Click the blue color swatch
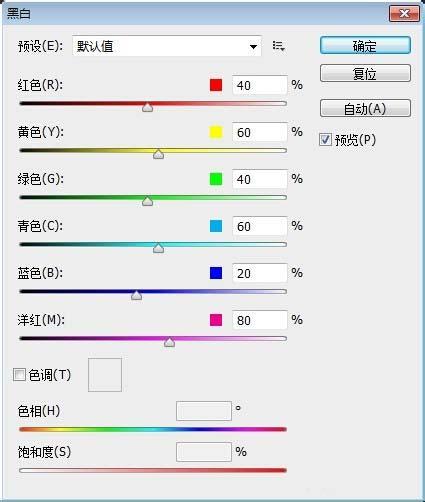Viewport: 425px width, 502px height. [x=216, y=273]
